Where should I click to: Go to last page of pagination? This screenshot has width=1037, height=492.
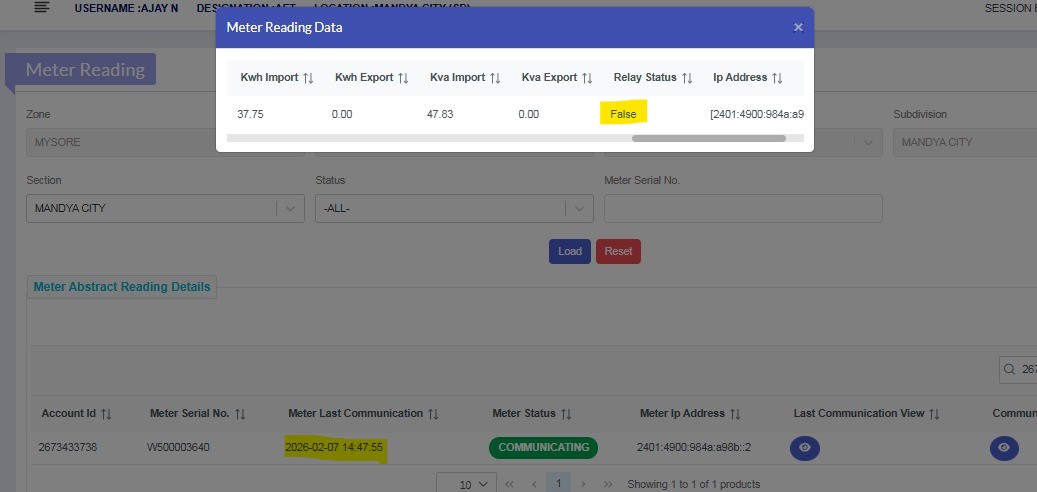[608, 484]
